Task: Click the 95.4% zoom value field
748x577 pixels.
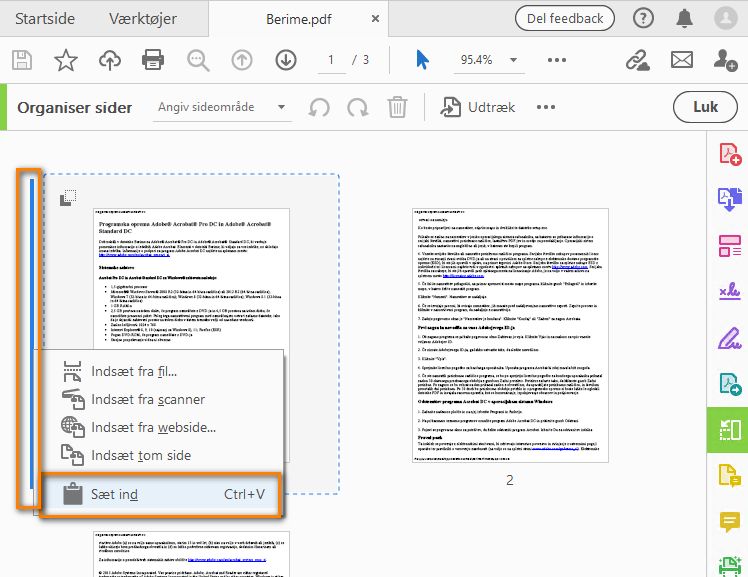Action: point(476,60)
